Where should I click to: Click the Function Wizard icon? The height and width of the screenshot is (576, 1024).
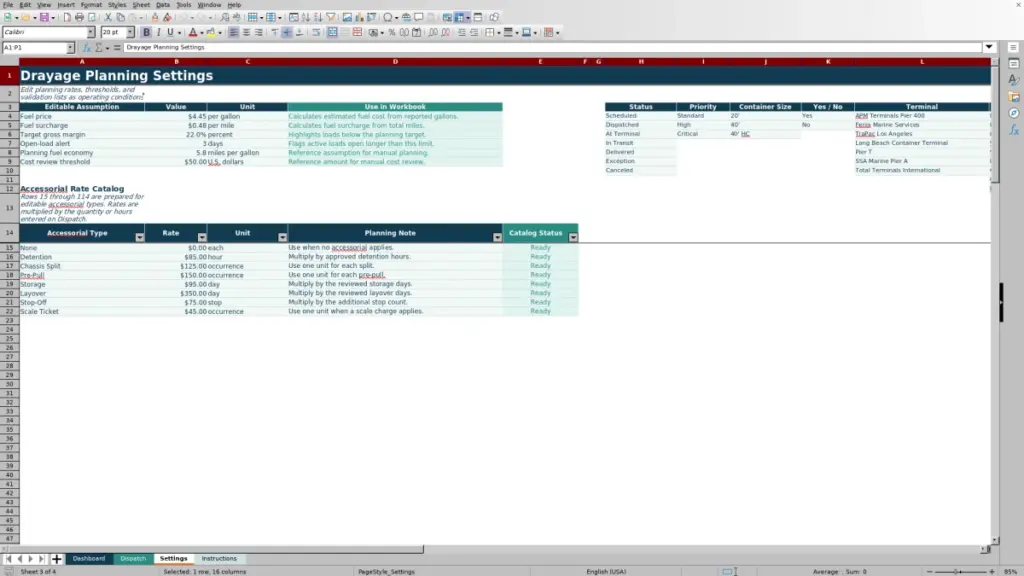pos(87,48)
